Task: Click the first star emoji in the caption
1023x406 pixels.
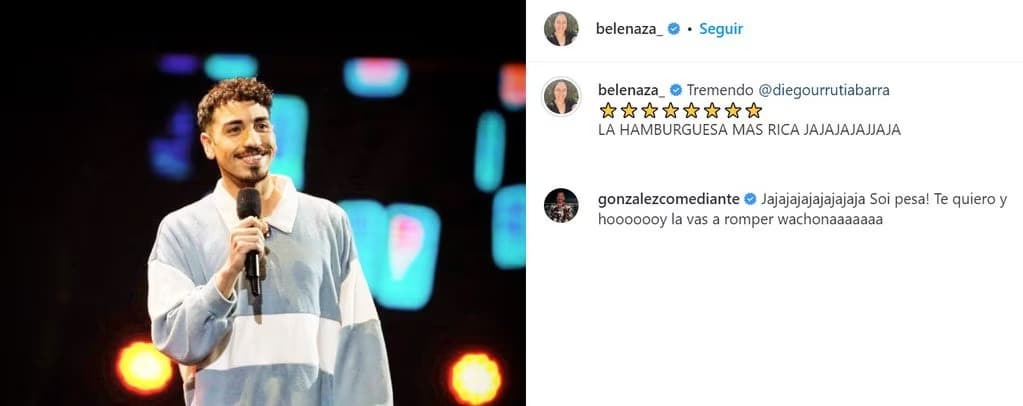Action: click(x=607, y=110)
